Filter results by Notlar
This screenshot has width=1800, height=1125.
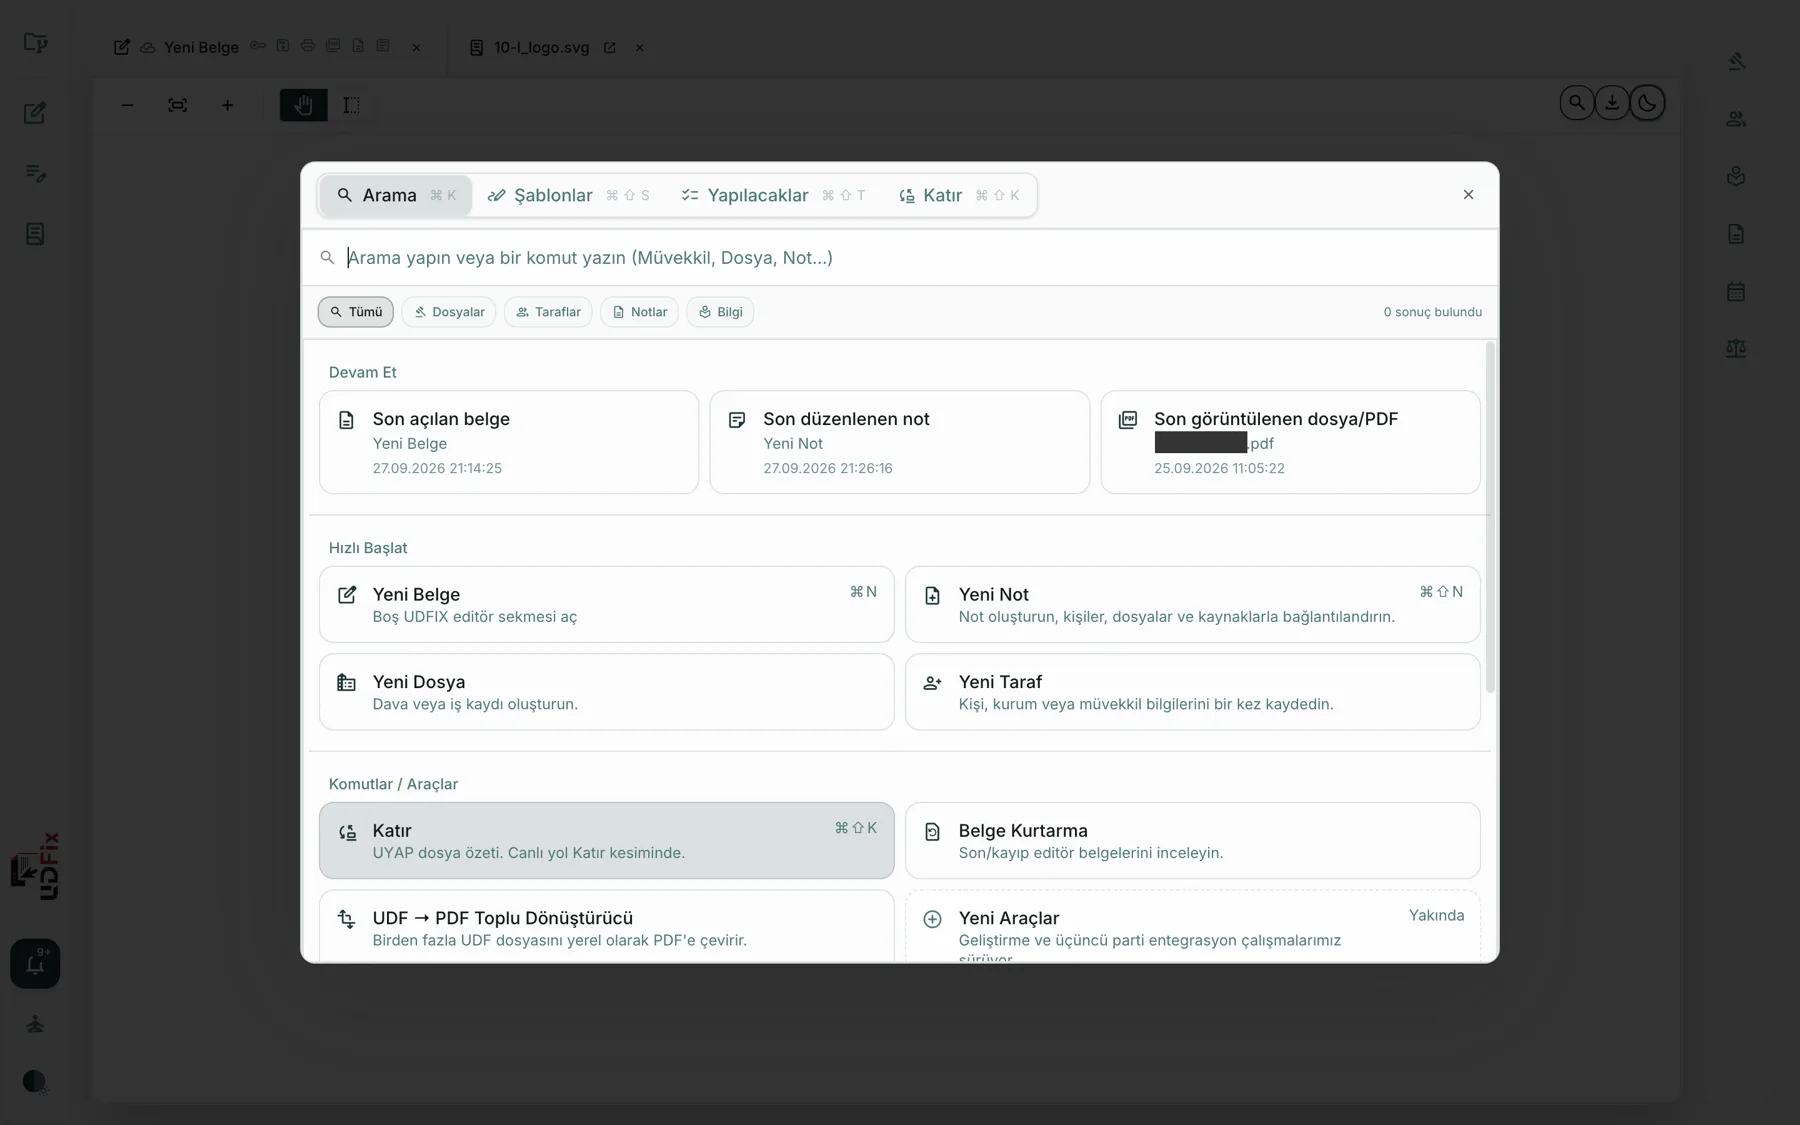(x=640, y=312)
